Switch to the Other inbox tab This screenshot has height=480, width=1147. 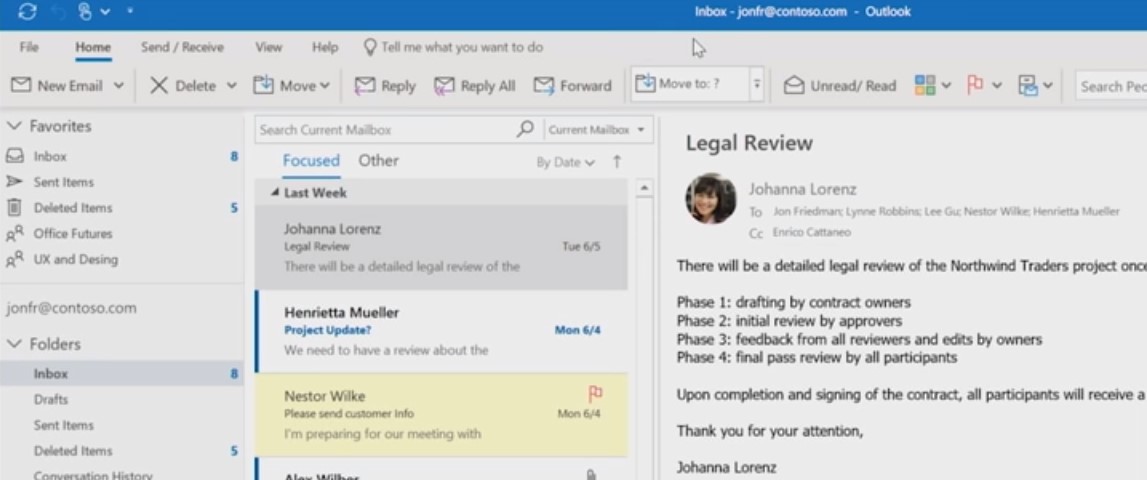378,161
